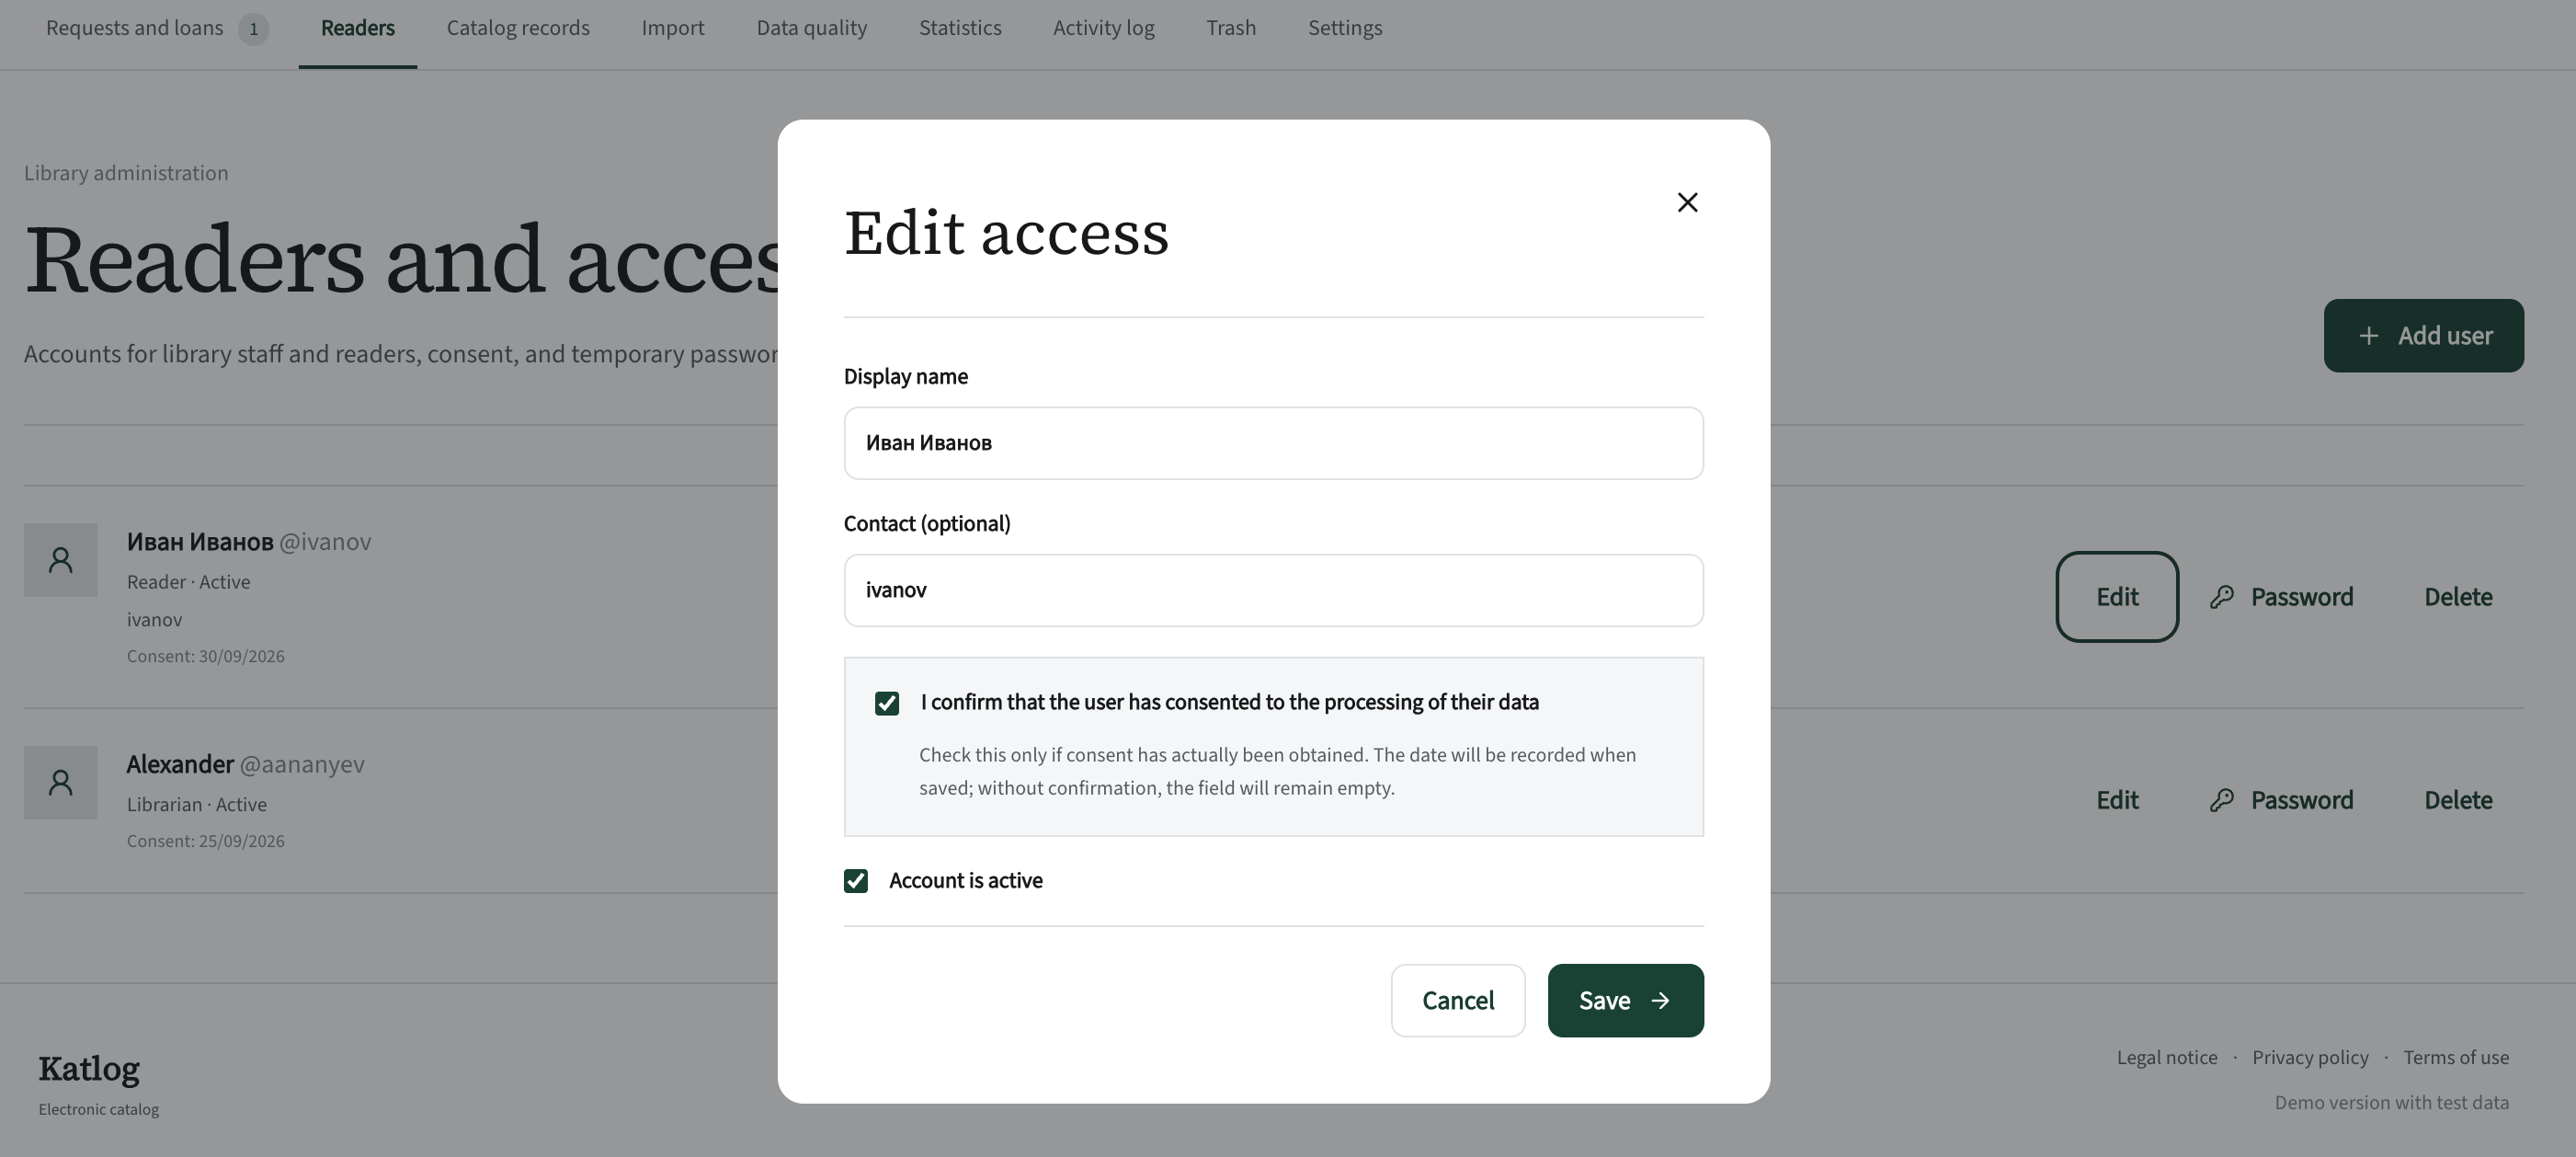Viewport: 2576px width, 1157px height.
Task: Click the key icon in Иван Иванов's Password button
Action: click(x=2221, y=597)
